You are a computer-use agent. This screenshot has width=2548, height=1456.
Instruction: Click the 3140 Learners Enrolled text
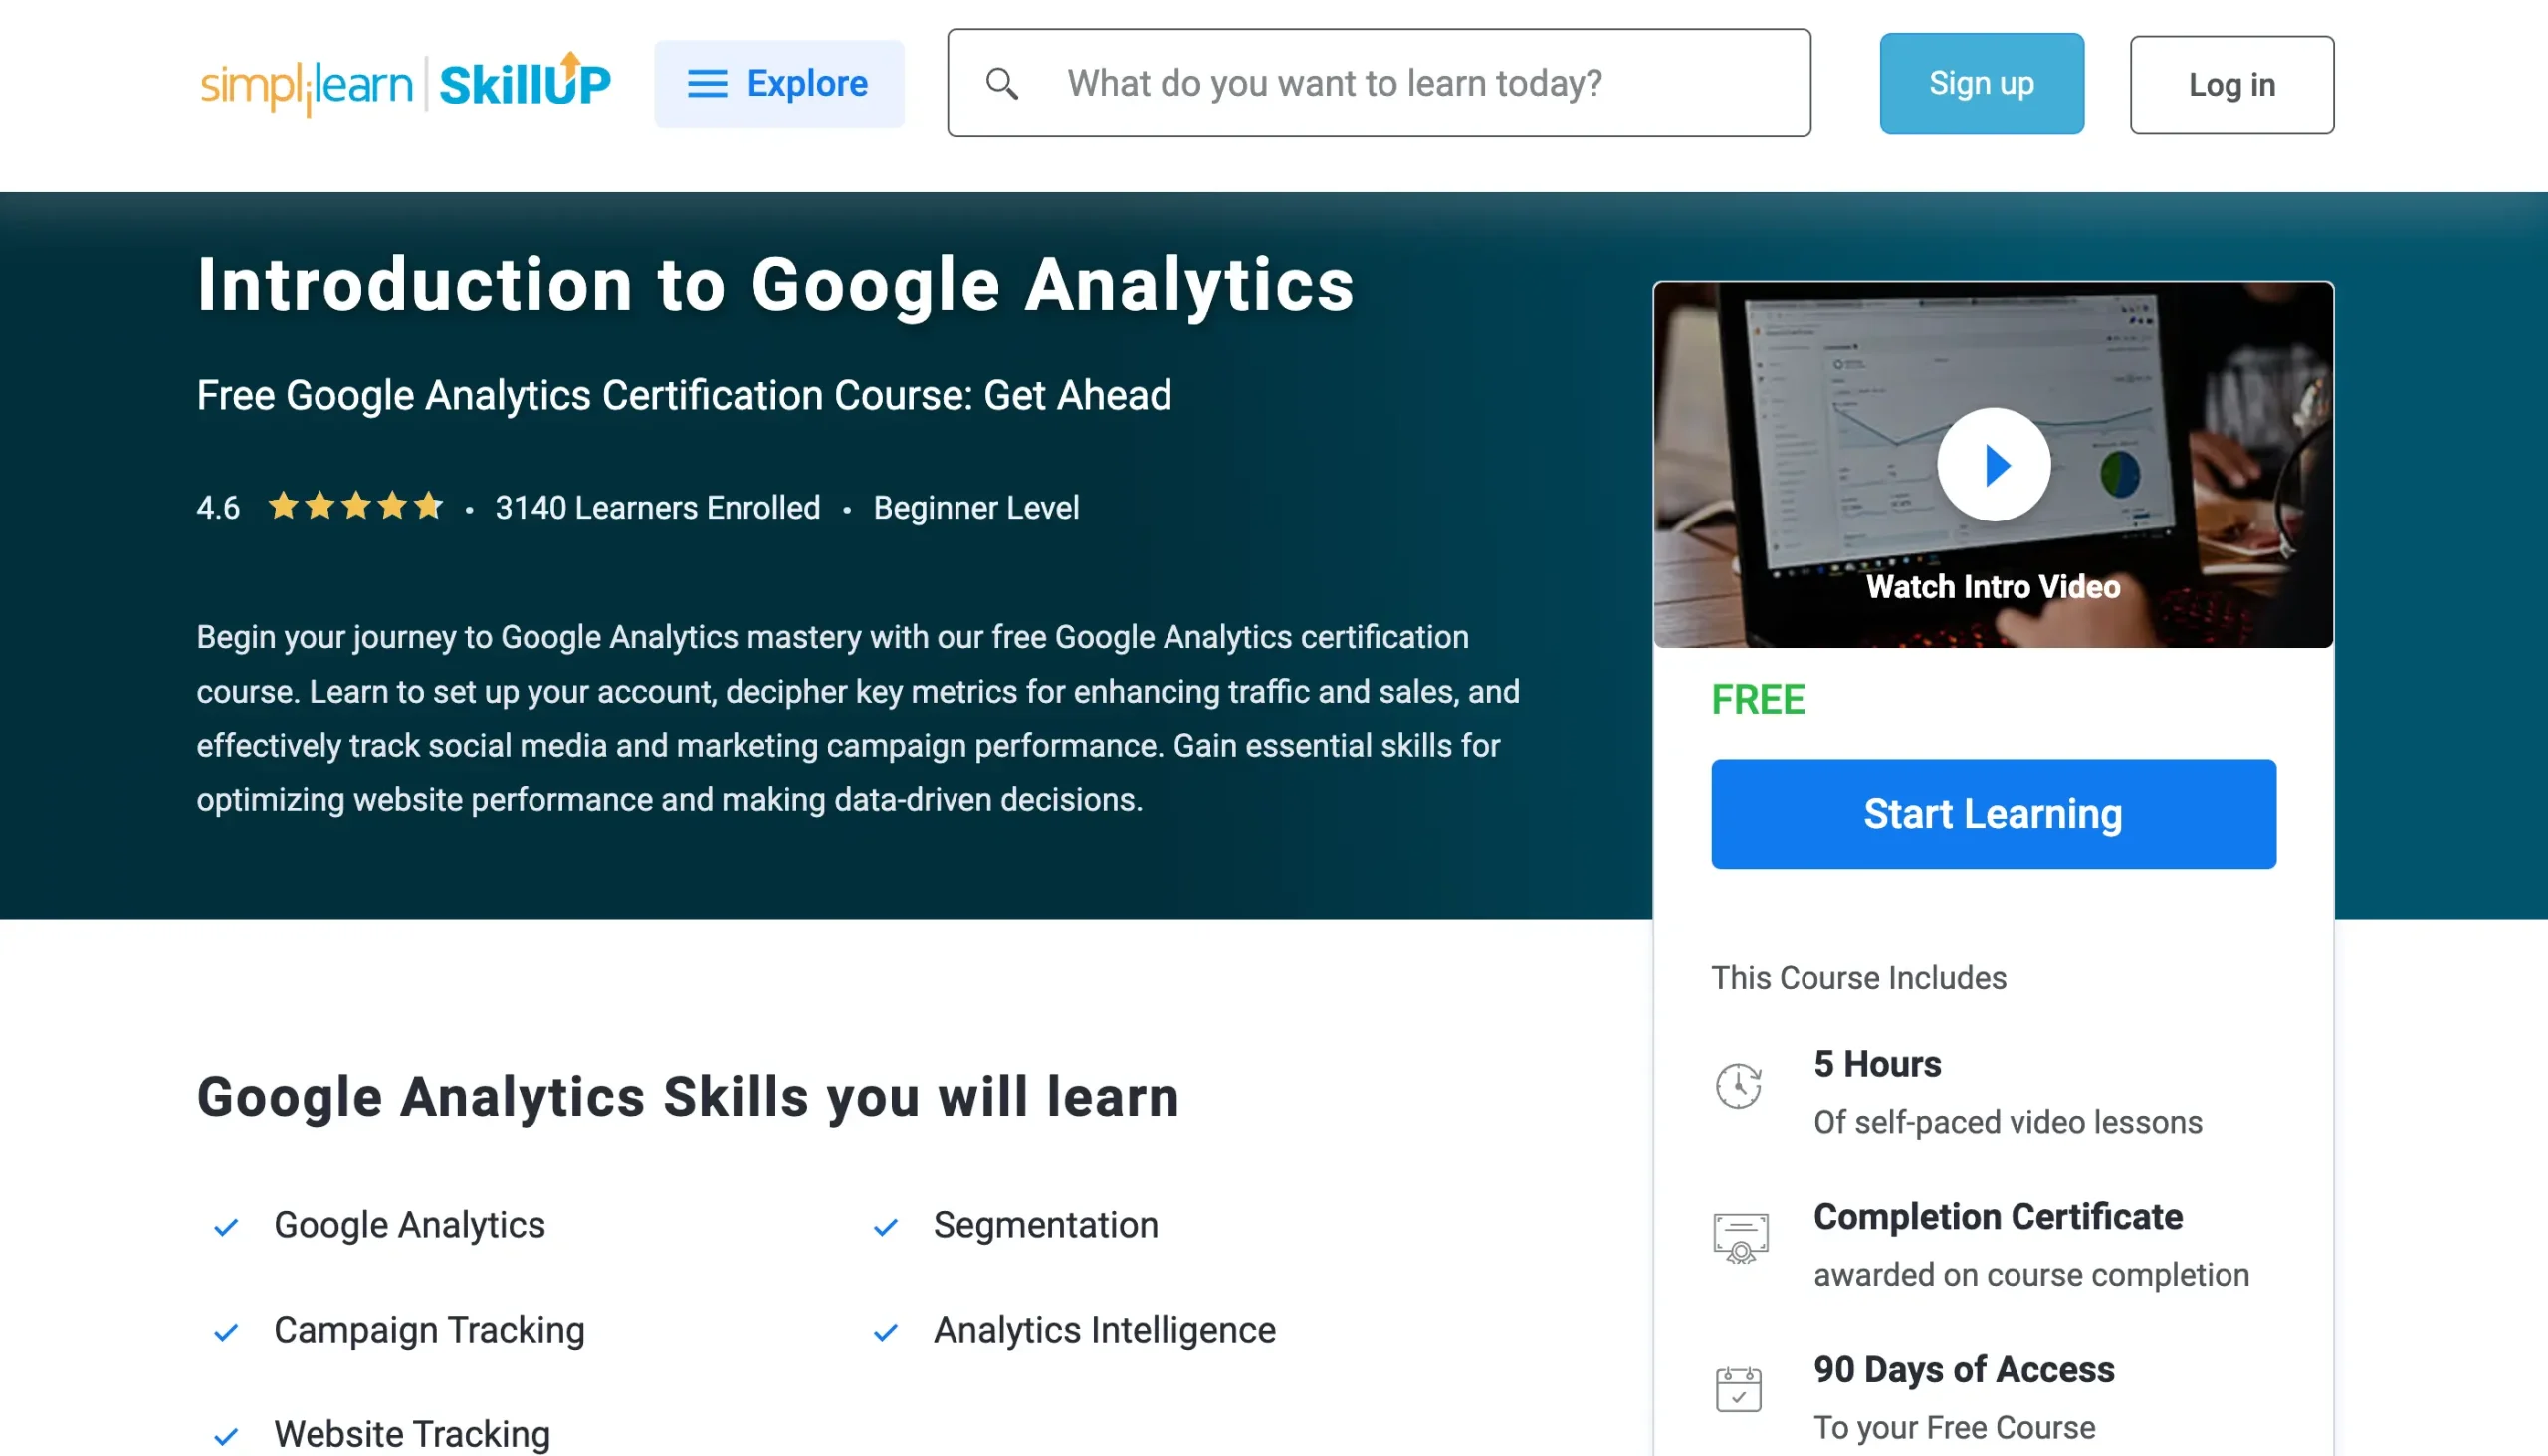coord(658,508)
